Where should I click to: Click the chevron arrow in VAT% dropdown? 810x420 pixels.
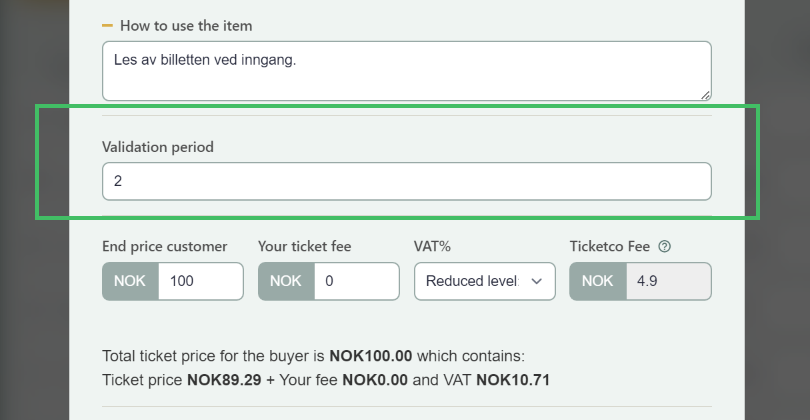pyautogui.click(x=537, y=281)
